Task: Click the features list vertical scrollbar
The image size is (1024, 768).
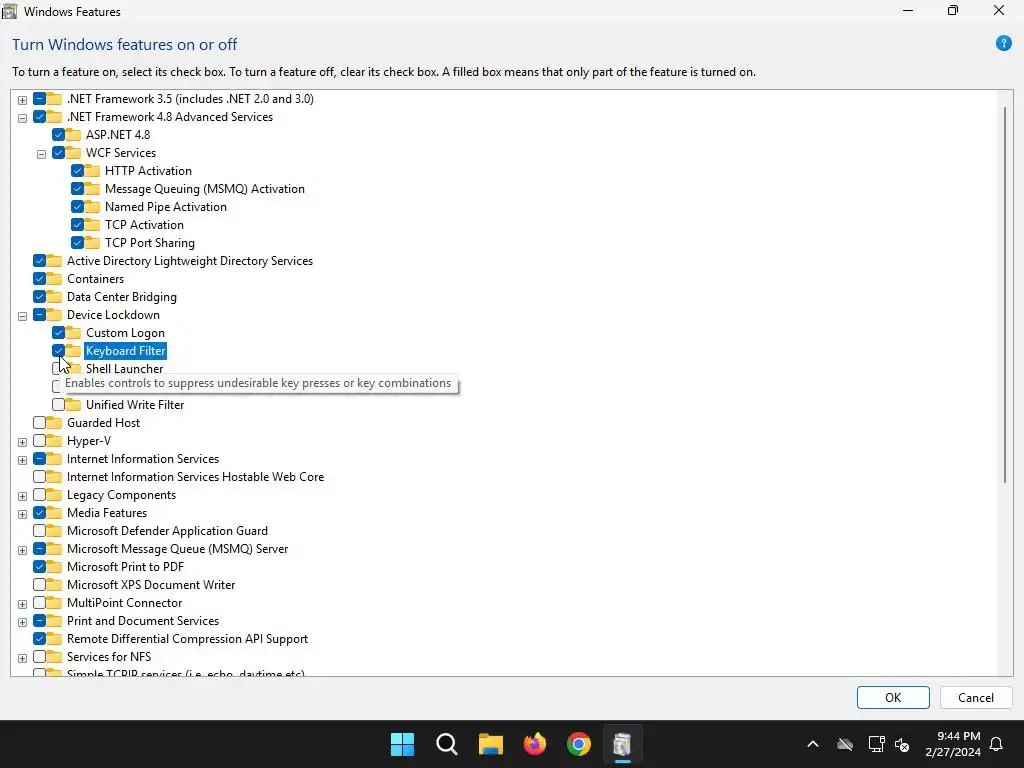Action: click(x=1005, y=294)
